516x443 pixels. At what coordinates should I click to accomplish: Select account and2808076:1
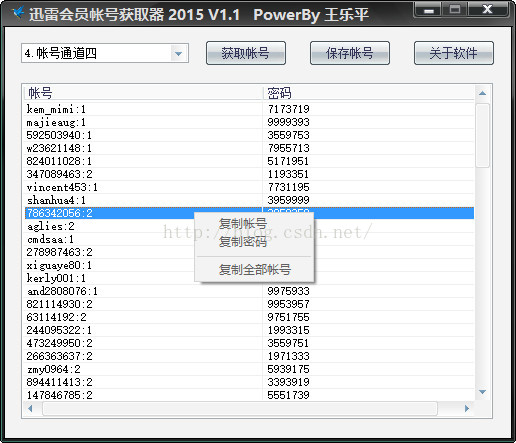(x=62, y=291)
